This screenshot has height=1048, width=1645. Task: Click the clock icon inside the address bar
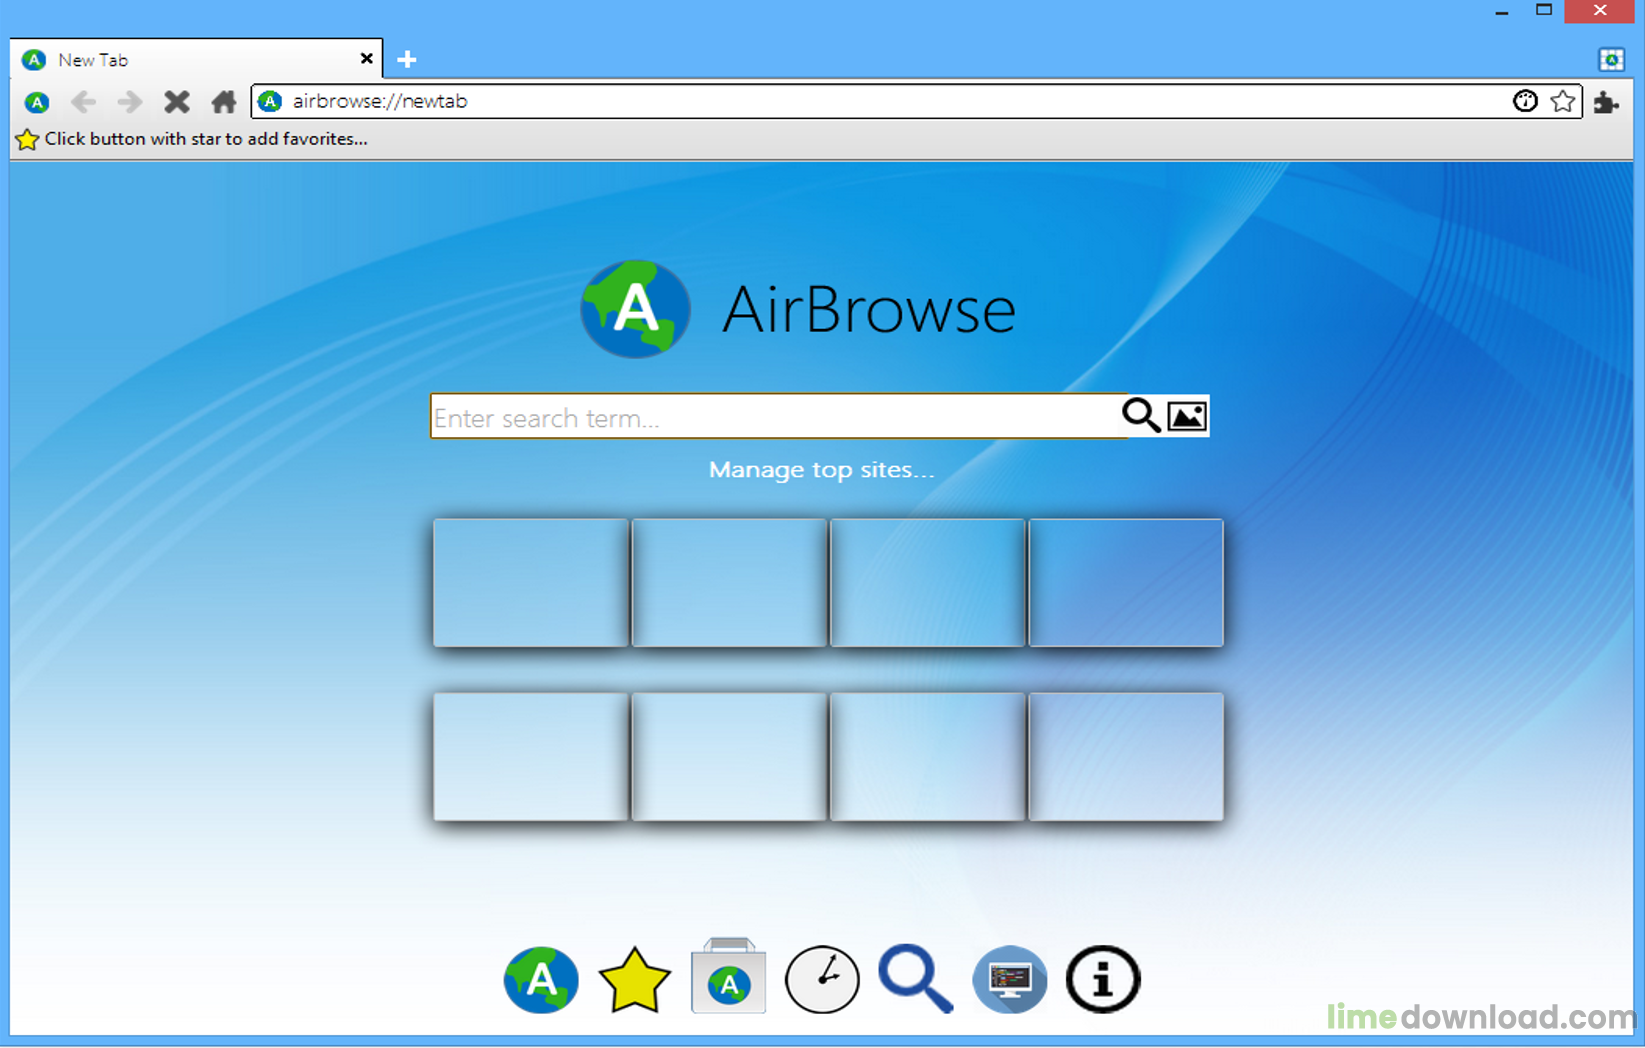[x=1524, y=101]
